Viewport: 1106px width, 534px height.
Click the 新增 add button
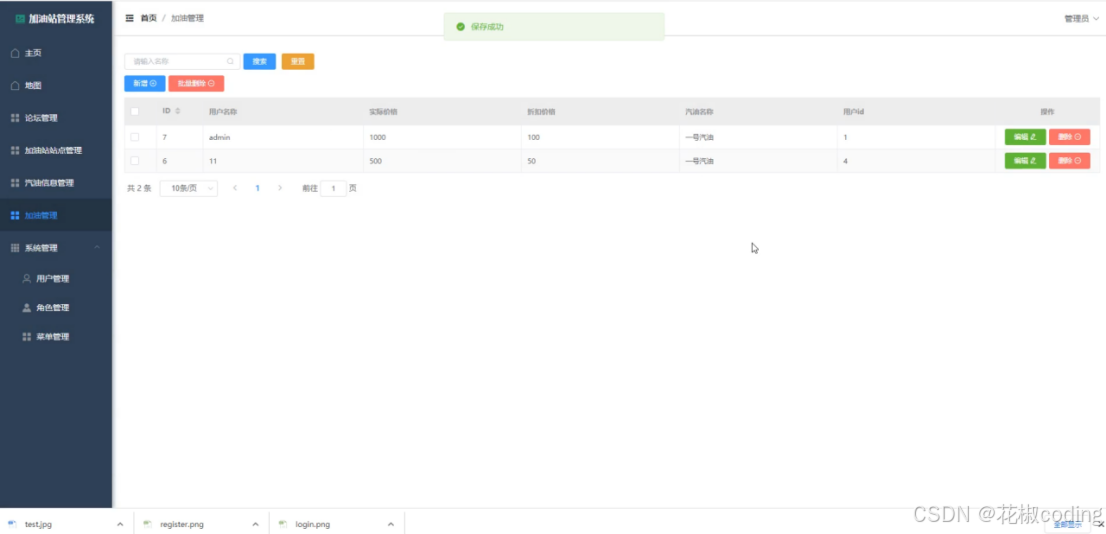(x=145, y=83)
